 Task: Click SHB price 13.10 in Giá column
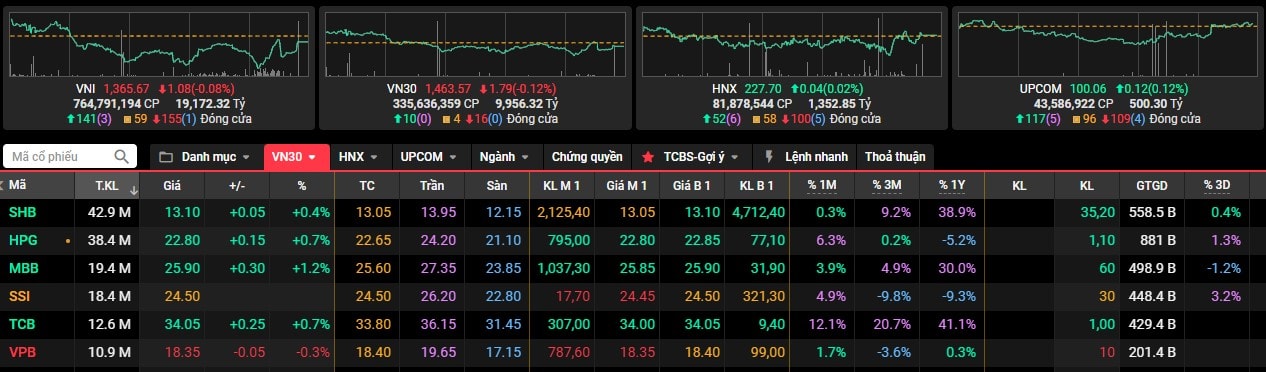click(x=182, y=212)
